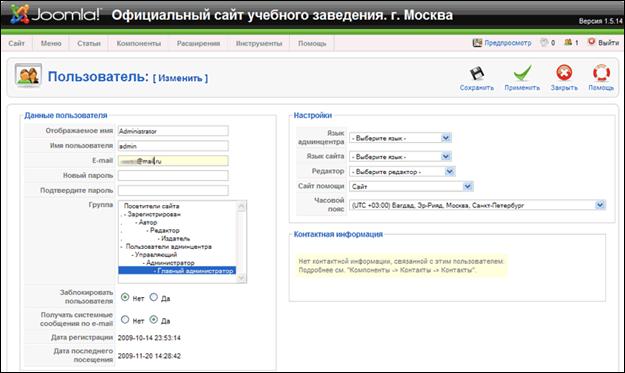This screenshot has height=373, width=625.
Task: Open the Часовой пояс timezone dropdown
Action: (478, 205)
